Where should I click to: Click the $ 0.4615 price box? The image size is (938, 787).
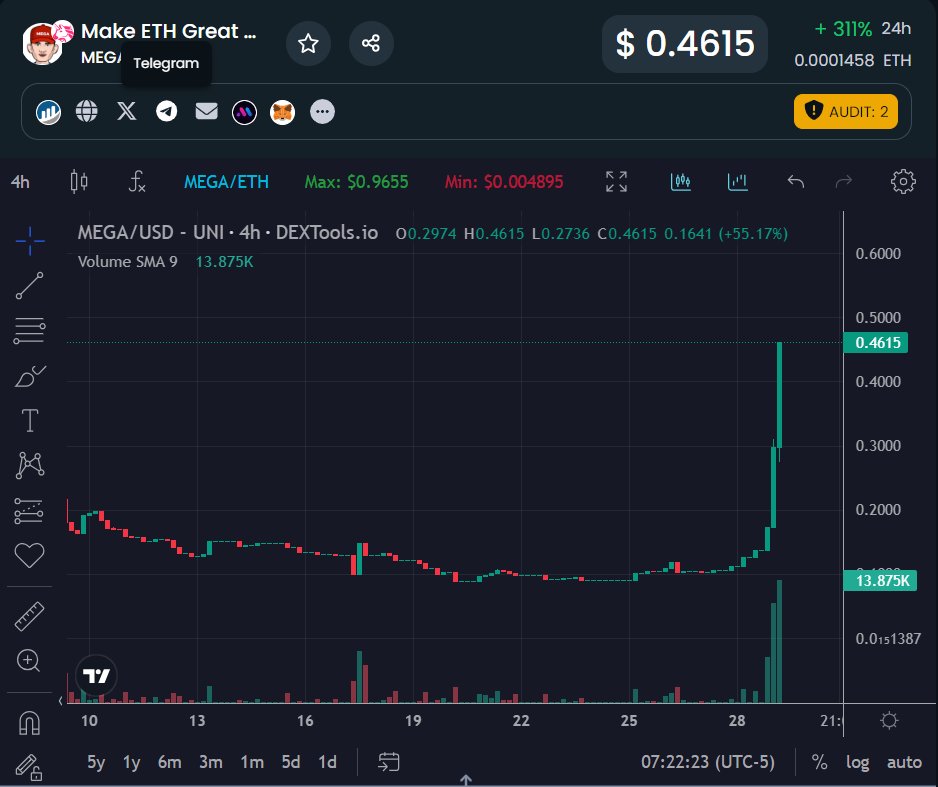(684, 44)
